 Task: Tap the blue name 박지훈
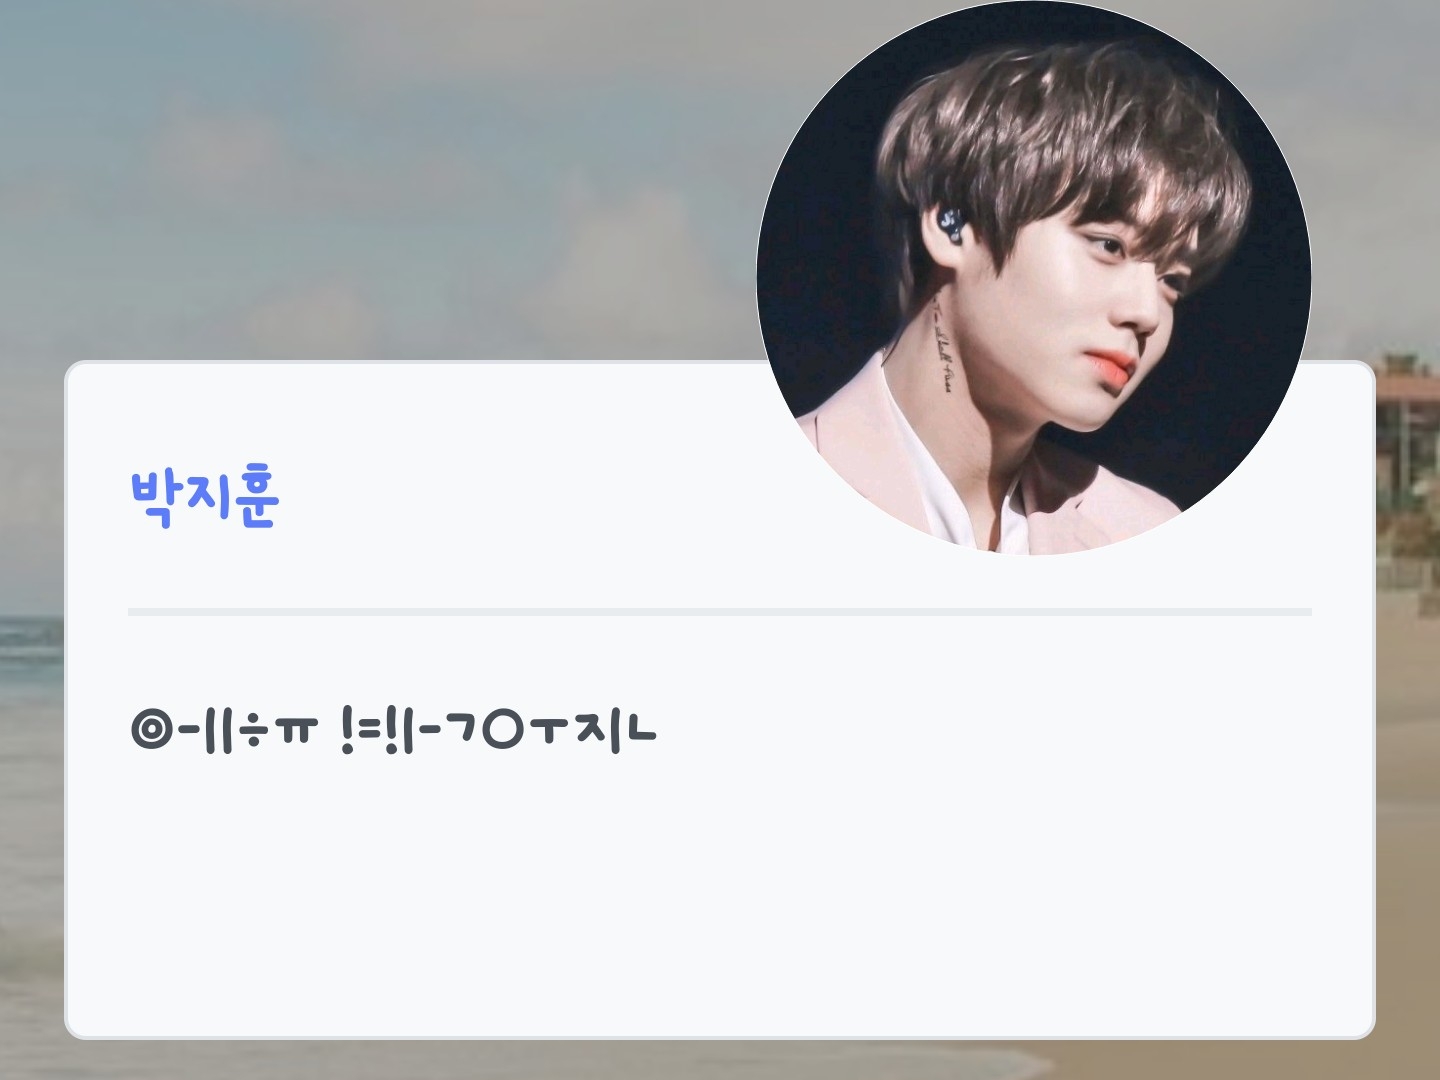point(205,497)
